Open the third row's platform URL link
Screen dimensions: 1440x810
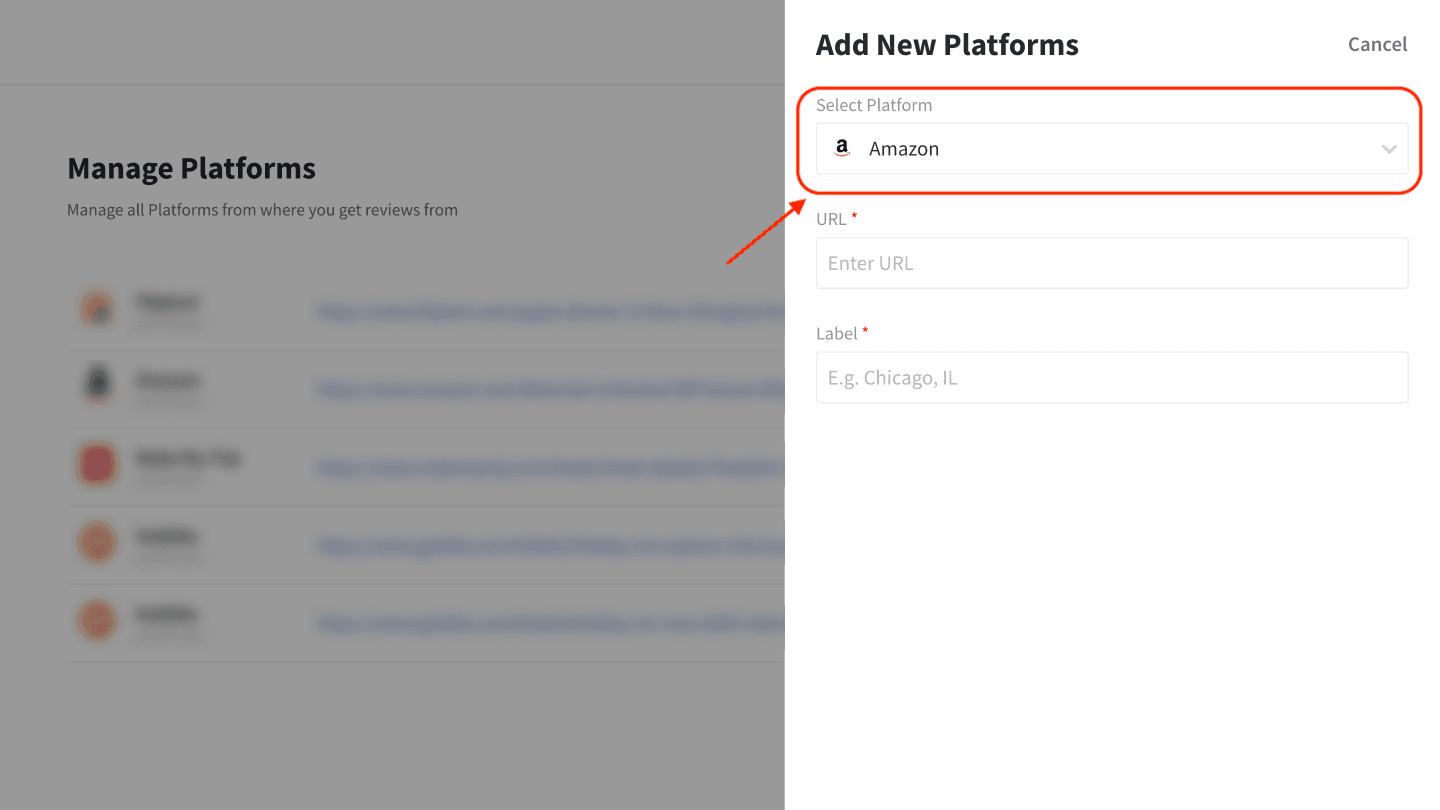(550, 467)
